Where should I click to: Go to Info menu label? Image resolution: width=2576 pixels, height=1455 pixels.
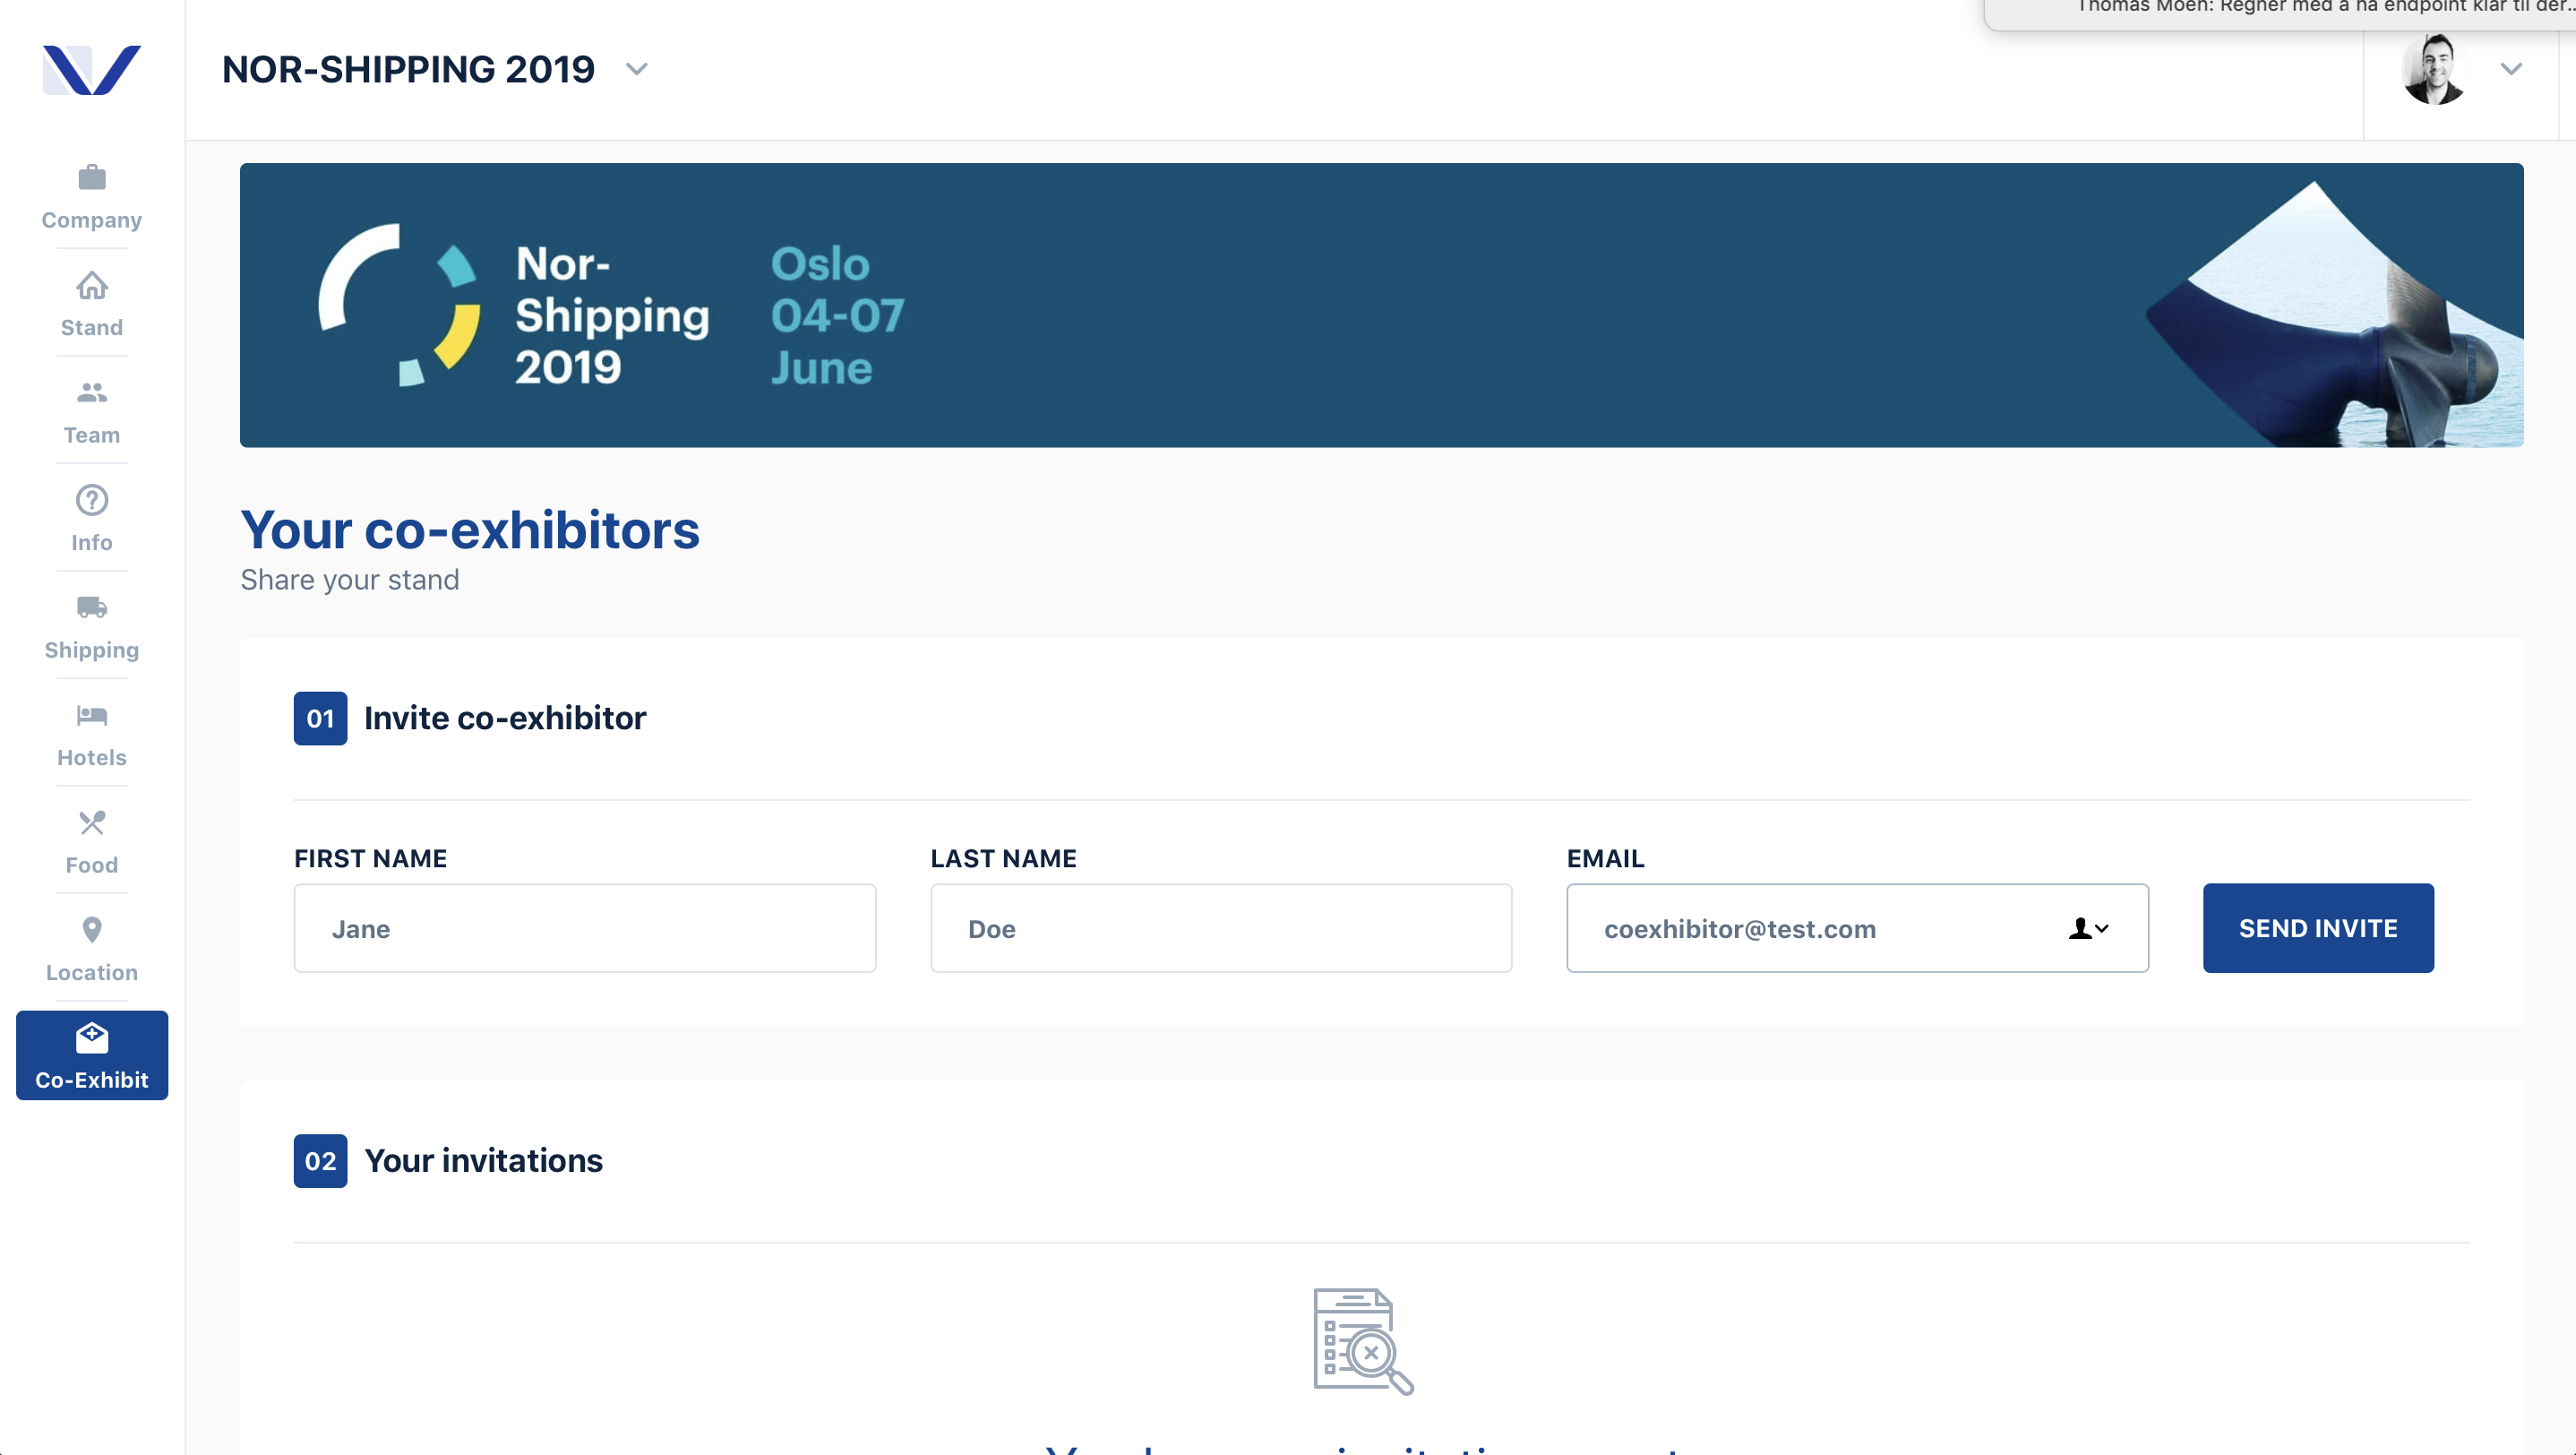pyautogui.click(x=91, y=542)
